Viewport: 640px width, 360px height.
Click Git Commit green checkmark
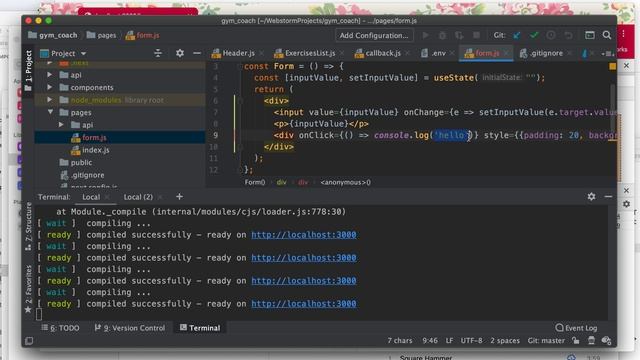pyautogui.click(x=534, y=36)
